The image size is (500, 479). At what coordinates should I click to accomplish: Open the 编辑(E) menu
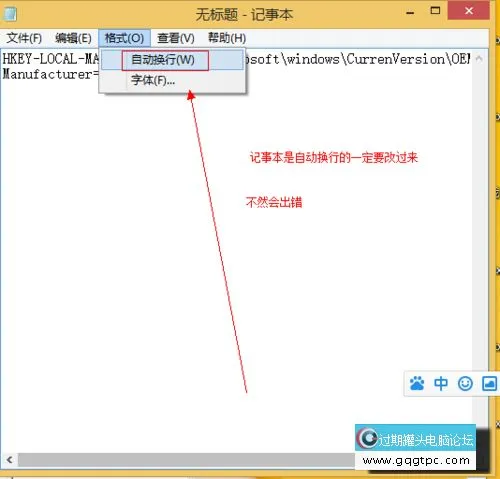[73, 38]
